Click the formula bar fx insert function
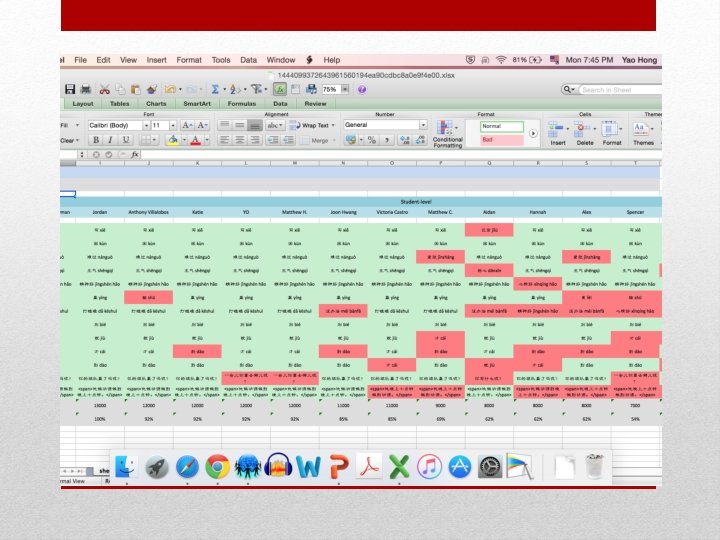The image size is (720, 540). click(135, 155)
